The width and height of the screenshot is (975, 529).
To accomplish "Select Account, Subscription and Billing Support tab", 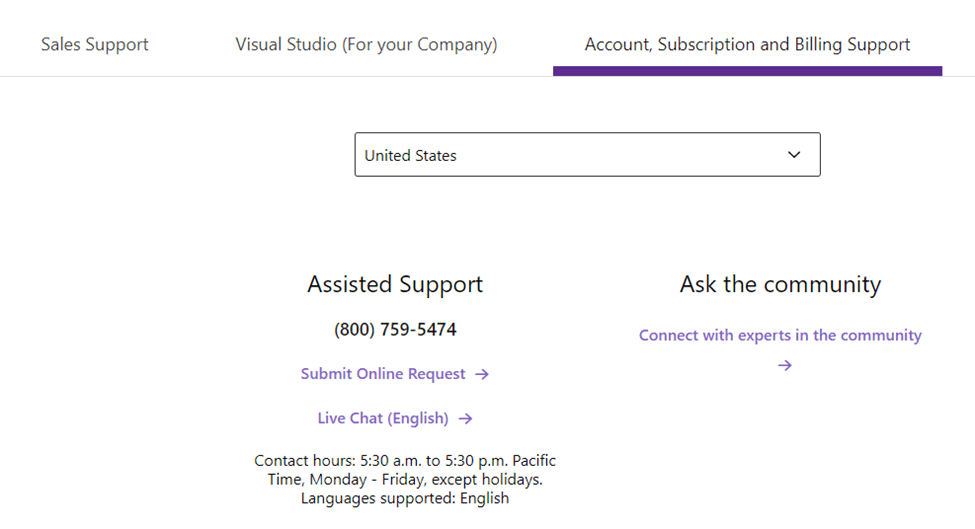I will 747,45.
